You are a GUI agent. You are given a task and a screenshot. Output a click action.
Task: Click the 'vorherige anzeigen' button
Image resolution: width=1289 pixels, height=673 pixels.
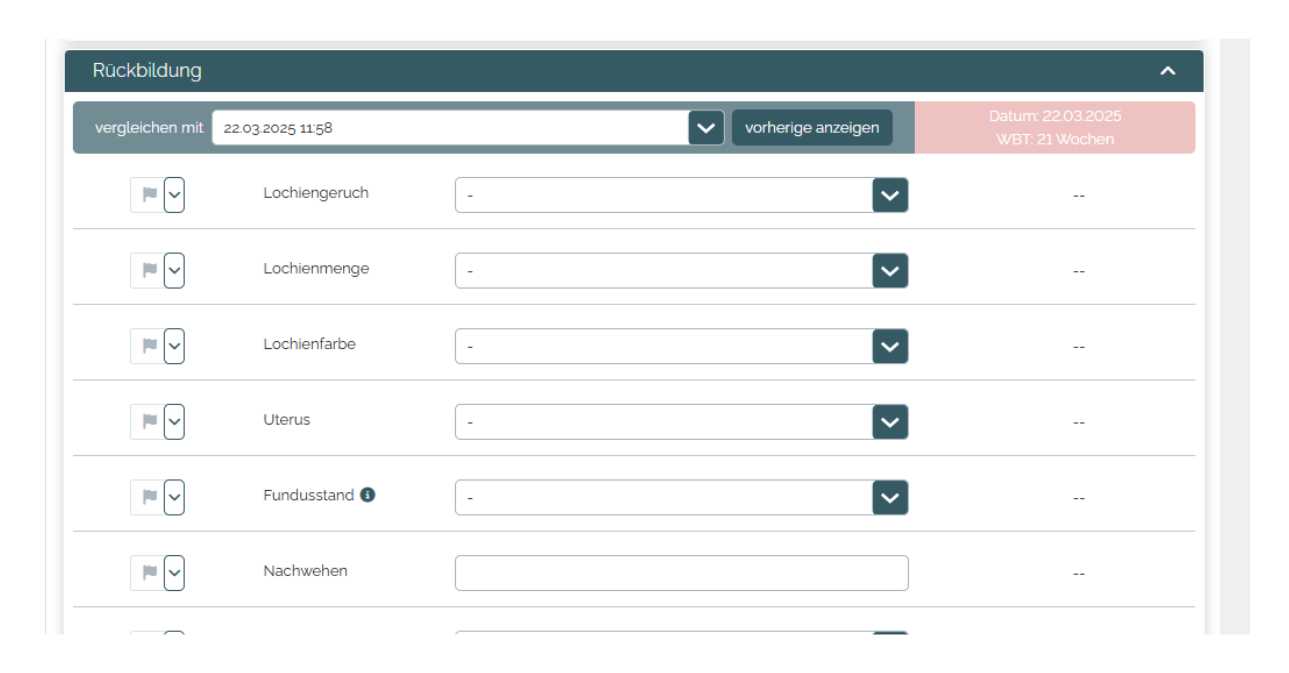coord(812,128)
